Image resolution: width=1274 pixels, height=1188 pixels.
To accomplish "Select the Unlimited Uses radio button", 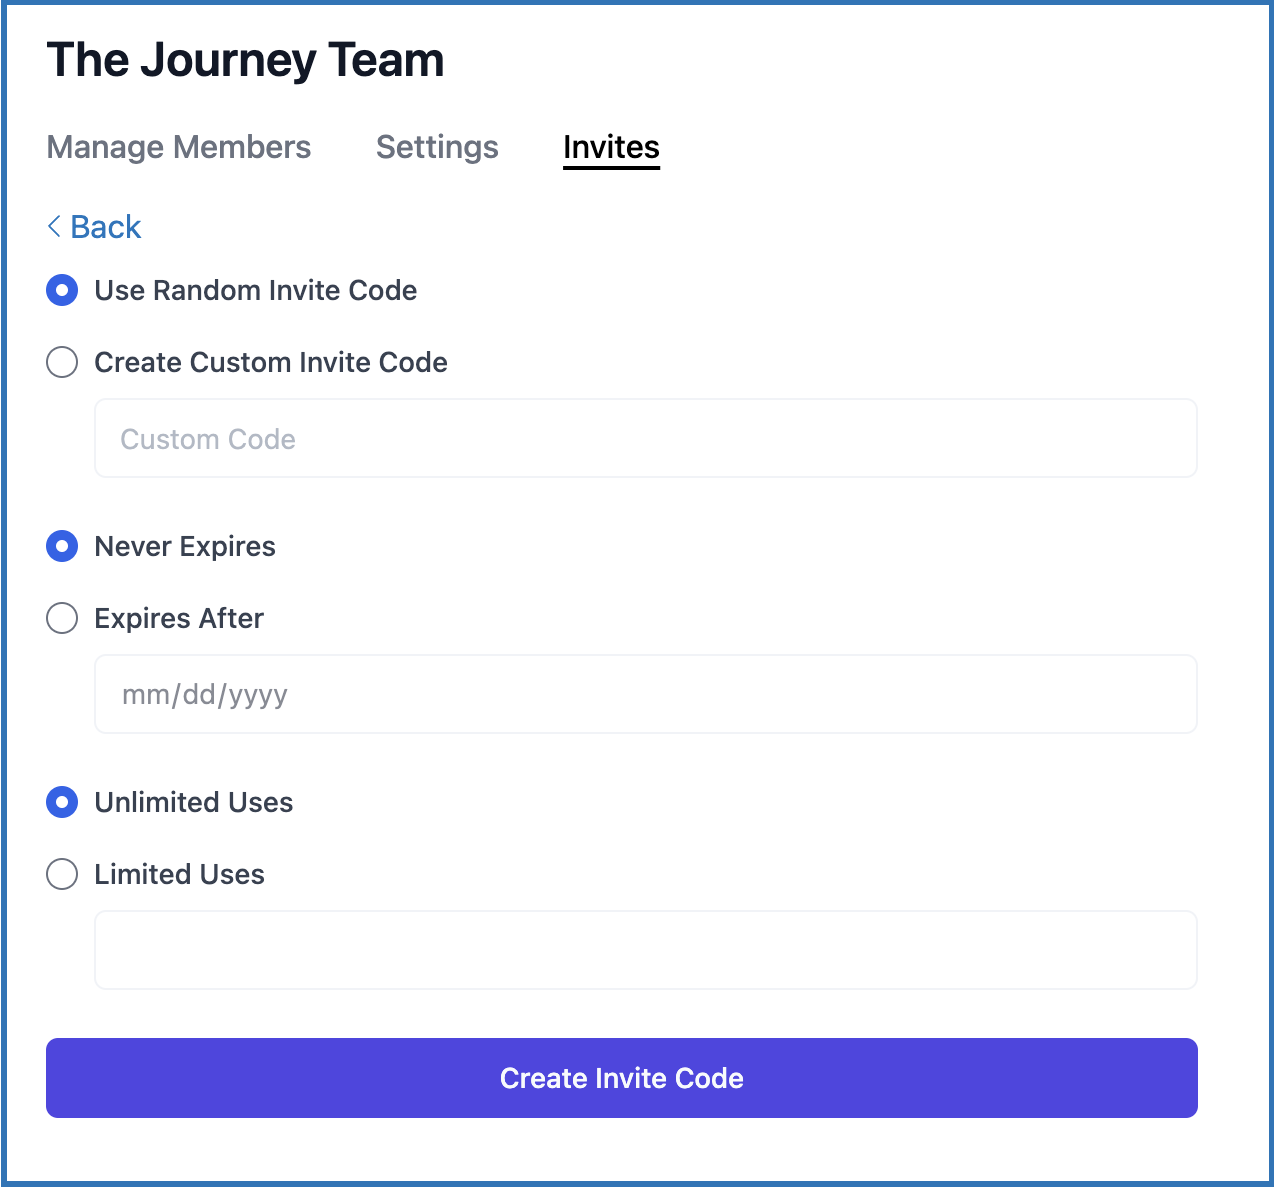I will tap(62, 803).
